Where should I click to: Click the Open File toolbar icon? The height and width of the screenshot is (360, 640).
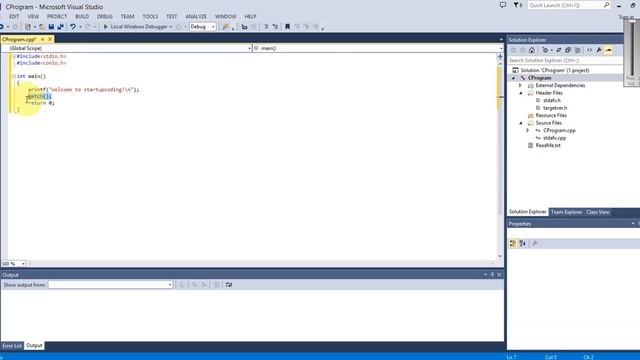[x=42, y=27]
